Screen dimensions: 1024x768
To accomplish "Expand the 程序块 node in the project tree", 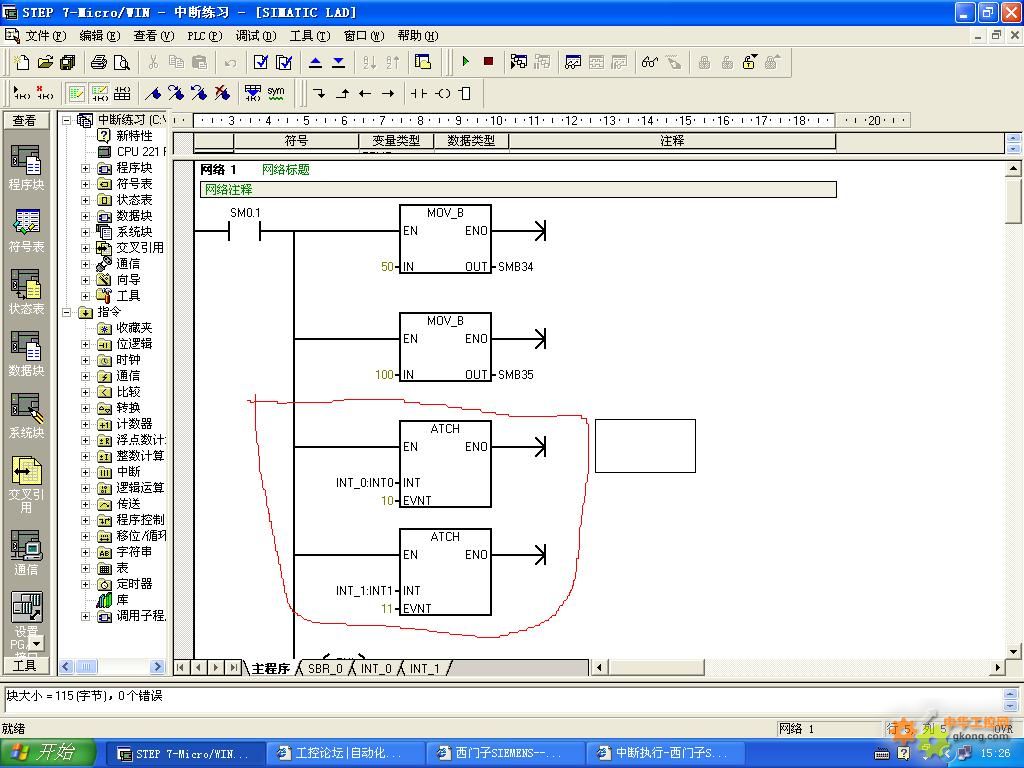I will pos(86,168).
